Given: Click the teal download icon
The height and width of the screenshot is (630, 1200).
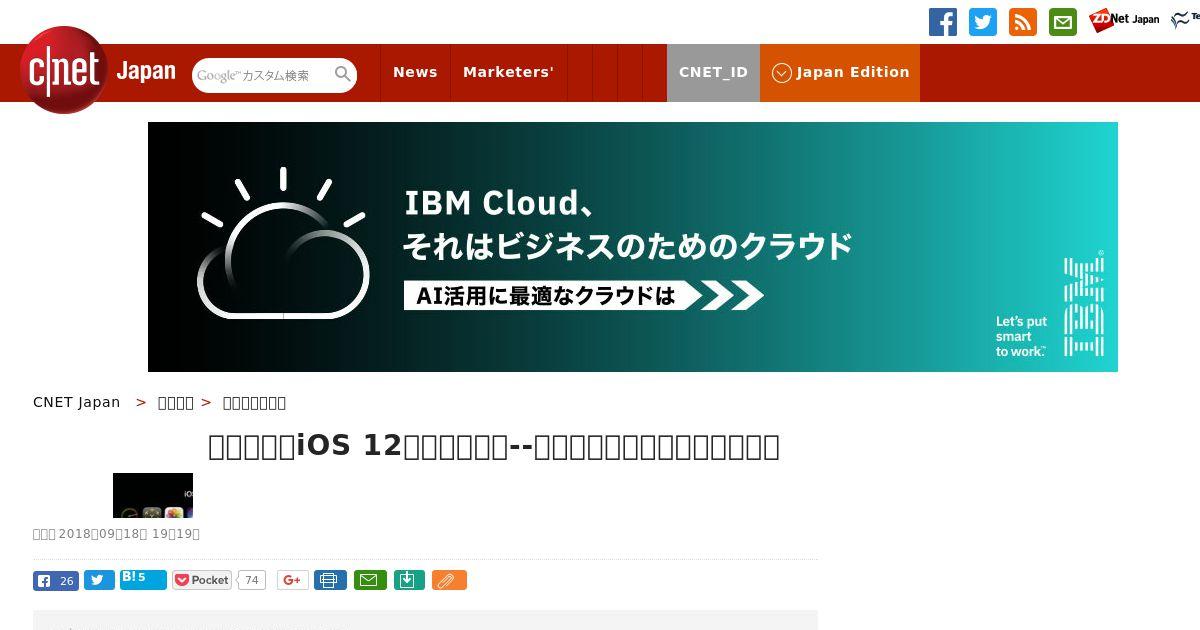Looking at the screenshot, I should pos(409,580).
